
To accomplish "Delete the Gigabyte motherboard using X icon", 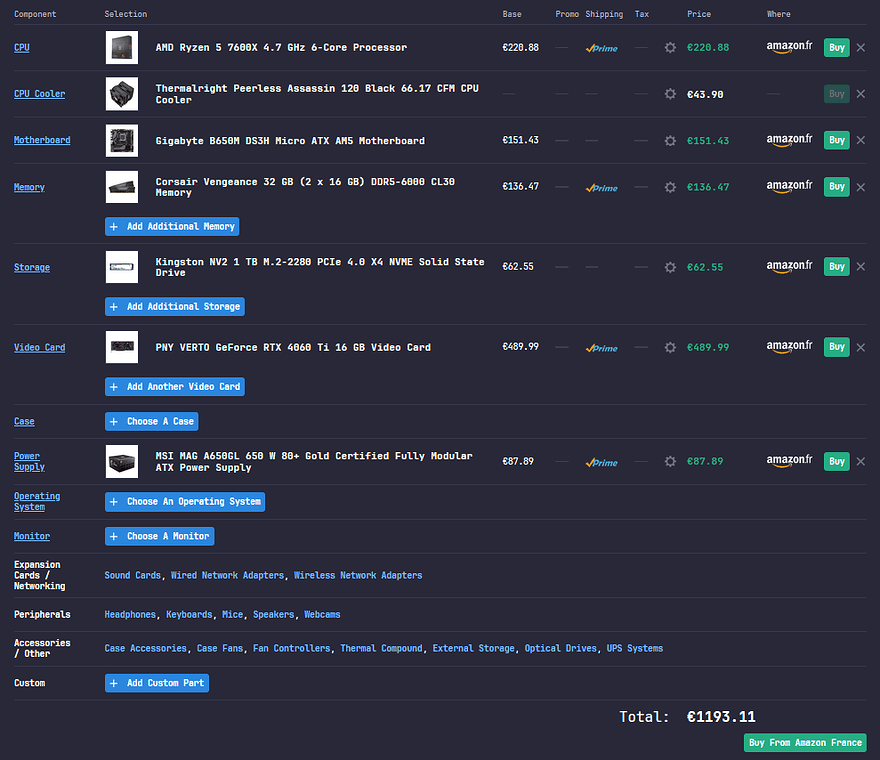I will 860,141.
